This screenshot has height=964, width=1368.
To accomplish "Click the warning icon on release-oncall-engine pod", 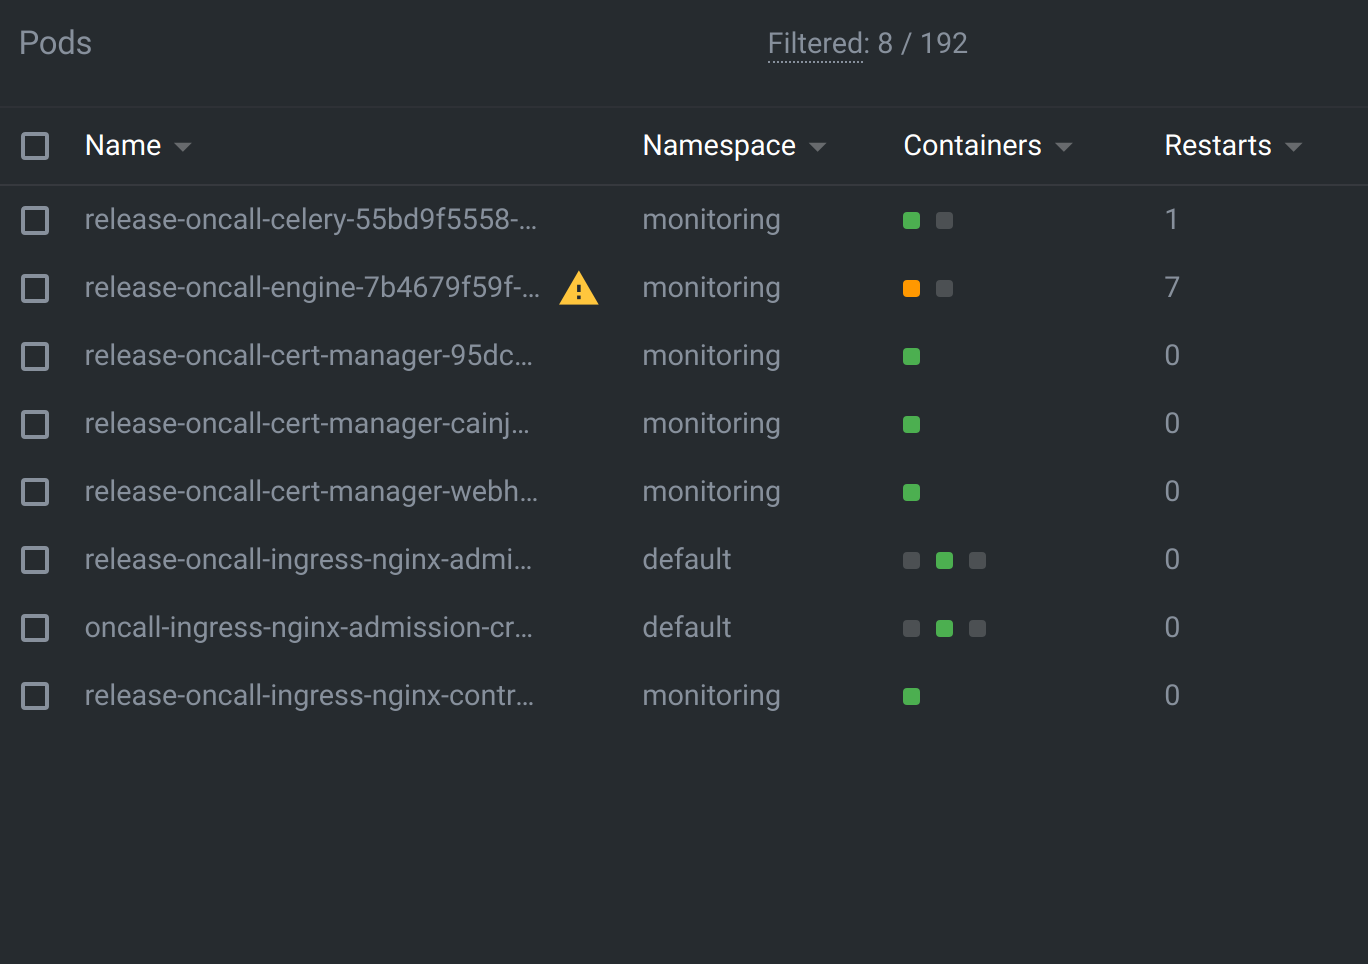I will (x=578, y=289).
